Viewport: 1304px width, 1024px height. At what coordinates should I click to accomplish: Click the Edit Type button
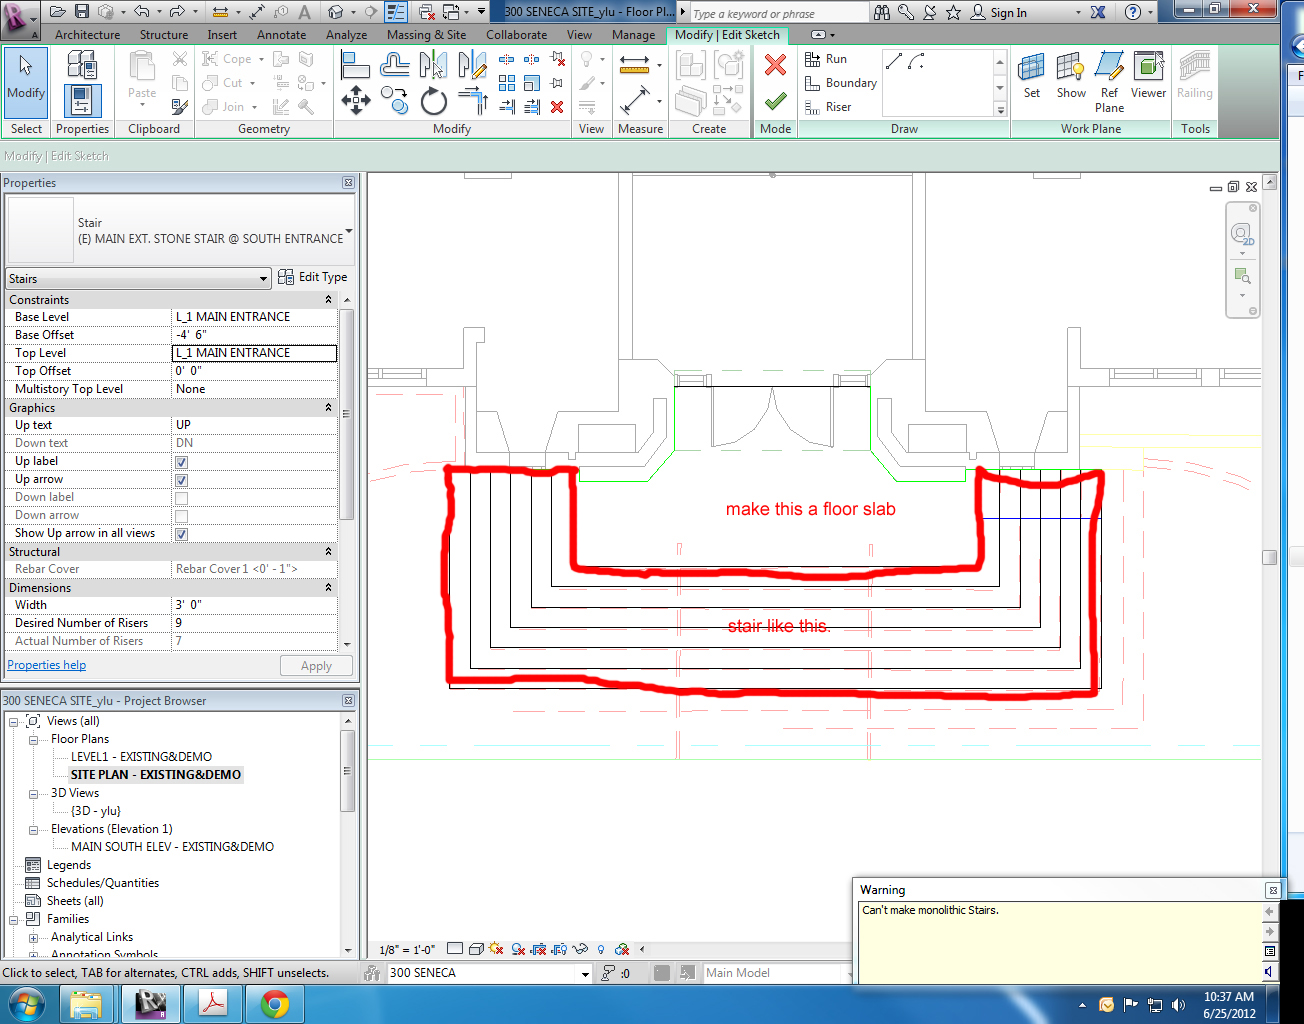313,277
